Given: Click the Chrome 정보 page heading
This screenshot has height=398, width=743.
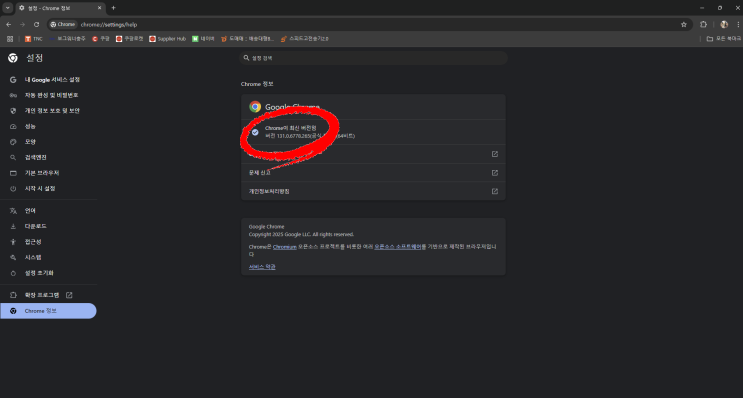Looking at the screenshot, I should 257,84.
